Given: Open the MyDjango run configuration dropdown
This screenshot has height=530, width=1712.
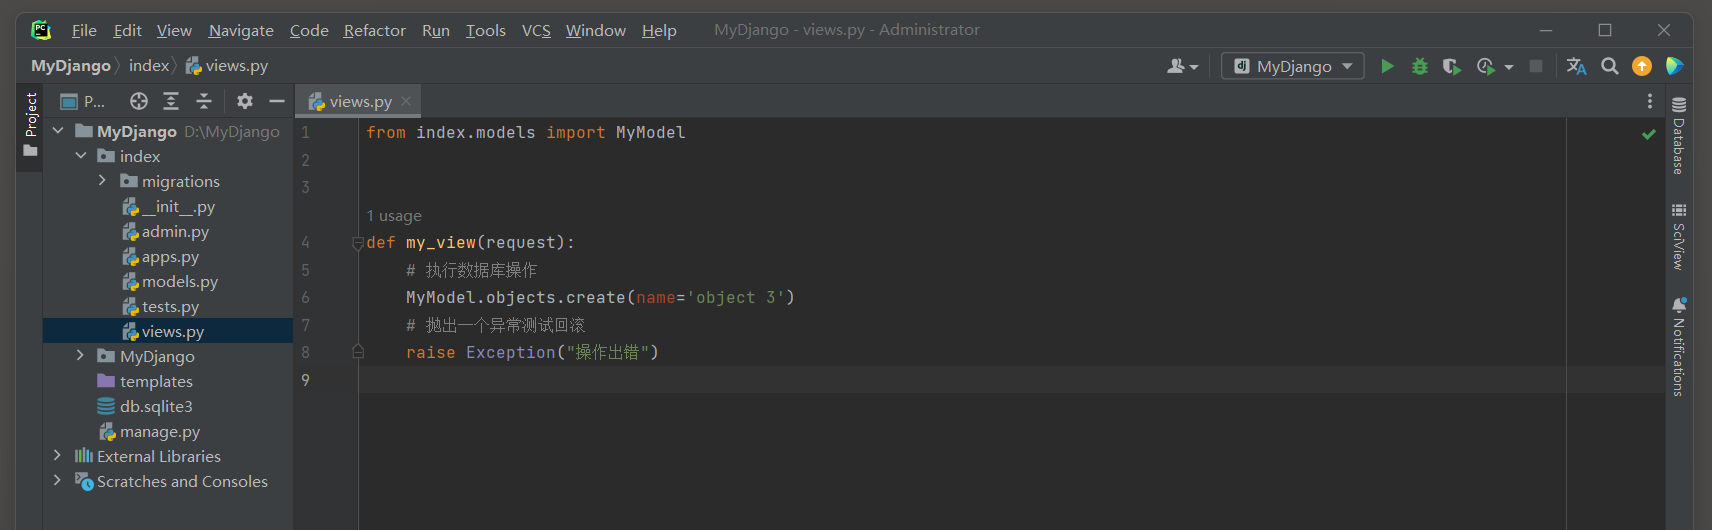Looking at the screenshot, I should click(x=1292, y=66).
